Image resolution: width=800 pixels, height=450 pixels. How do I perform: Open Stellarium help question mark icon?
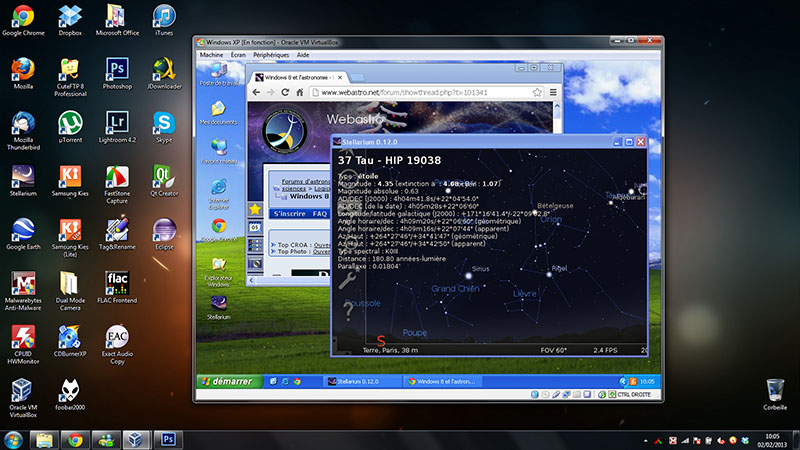[348, 310]
